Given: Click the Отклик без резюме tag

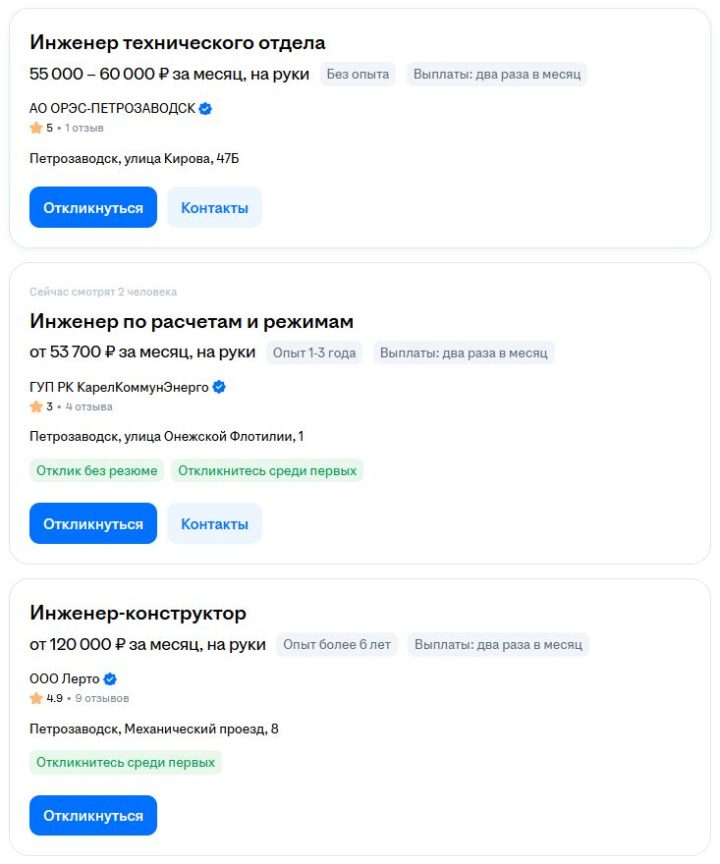Looking at the screenshot, I should point(97,471).
